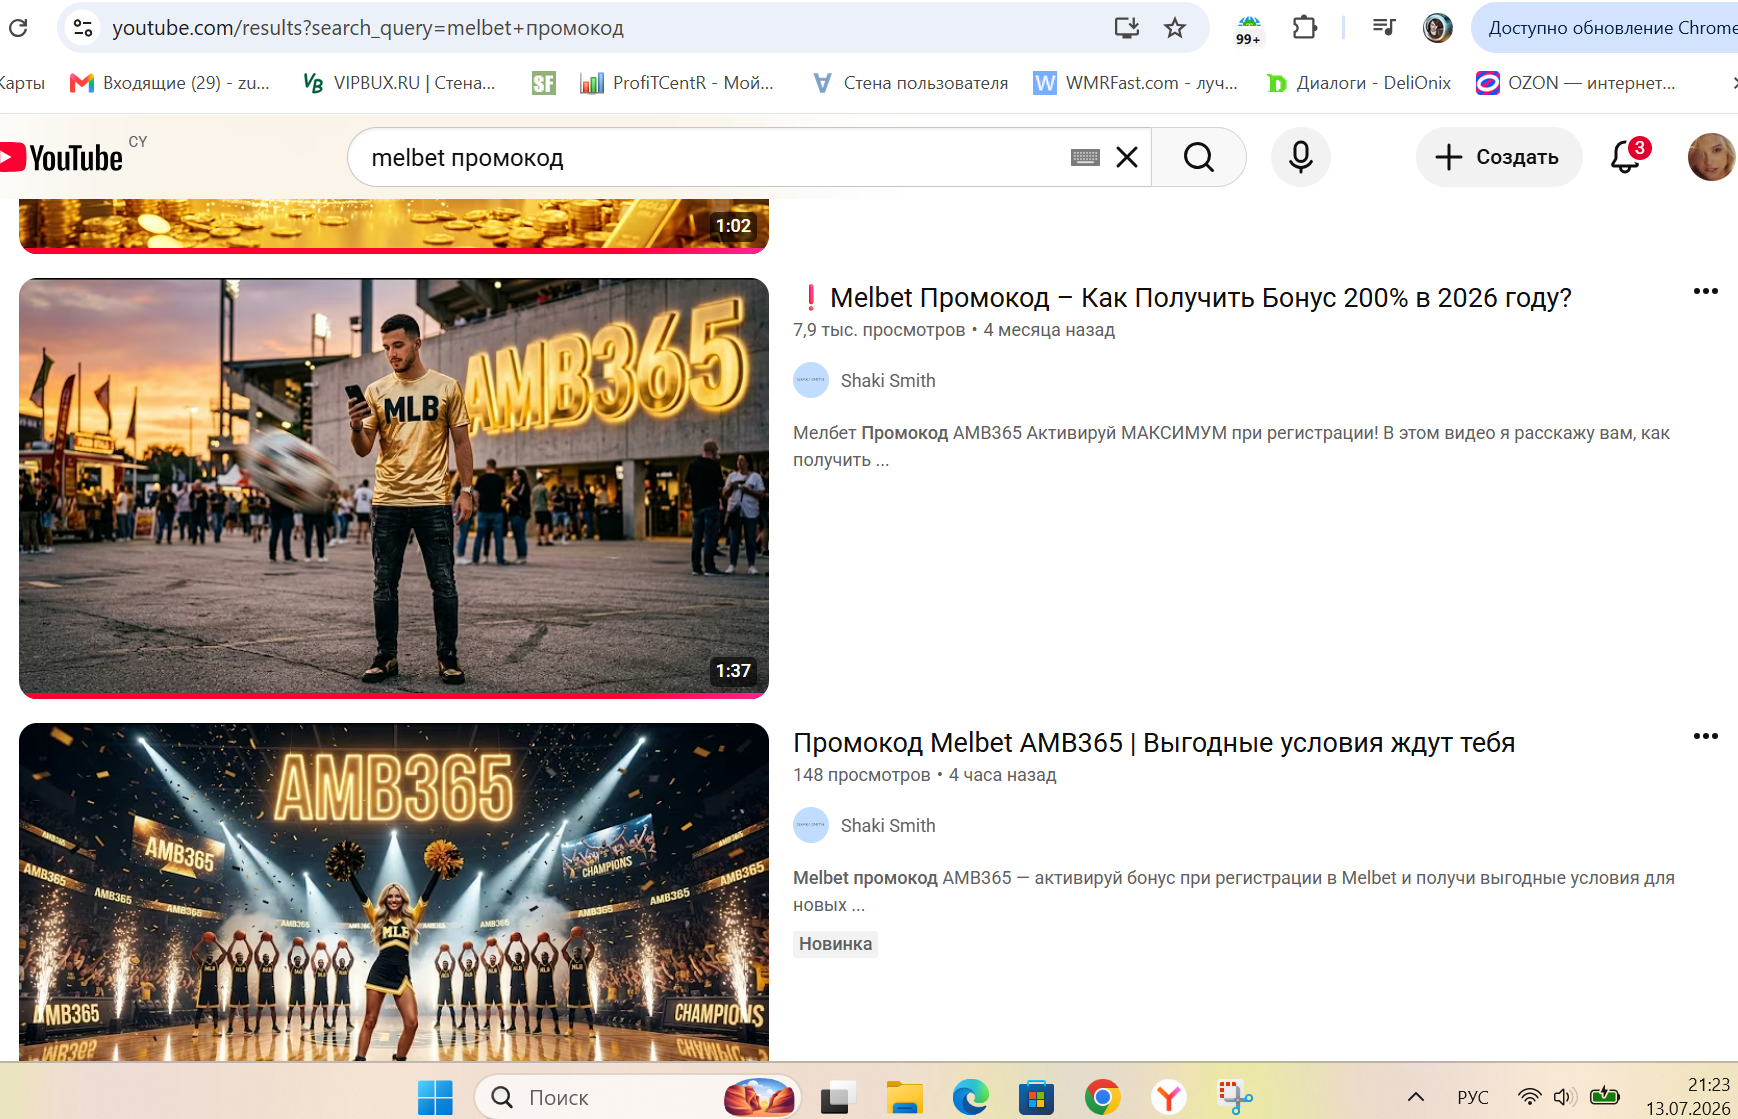
Task: Open more options for Выгодные условия video
Action: tap(1706, 737)
